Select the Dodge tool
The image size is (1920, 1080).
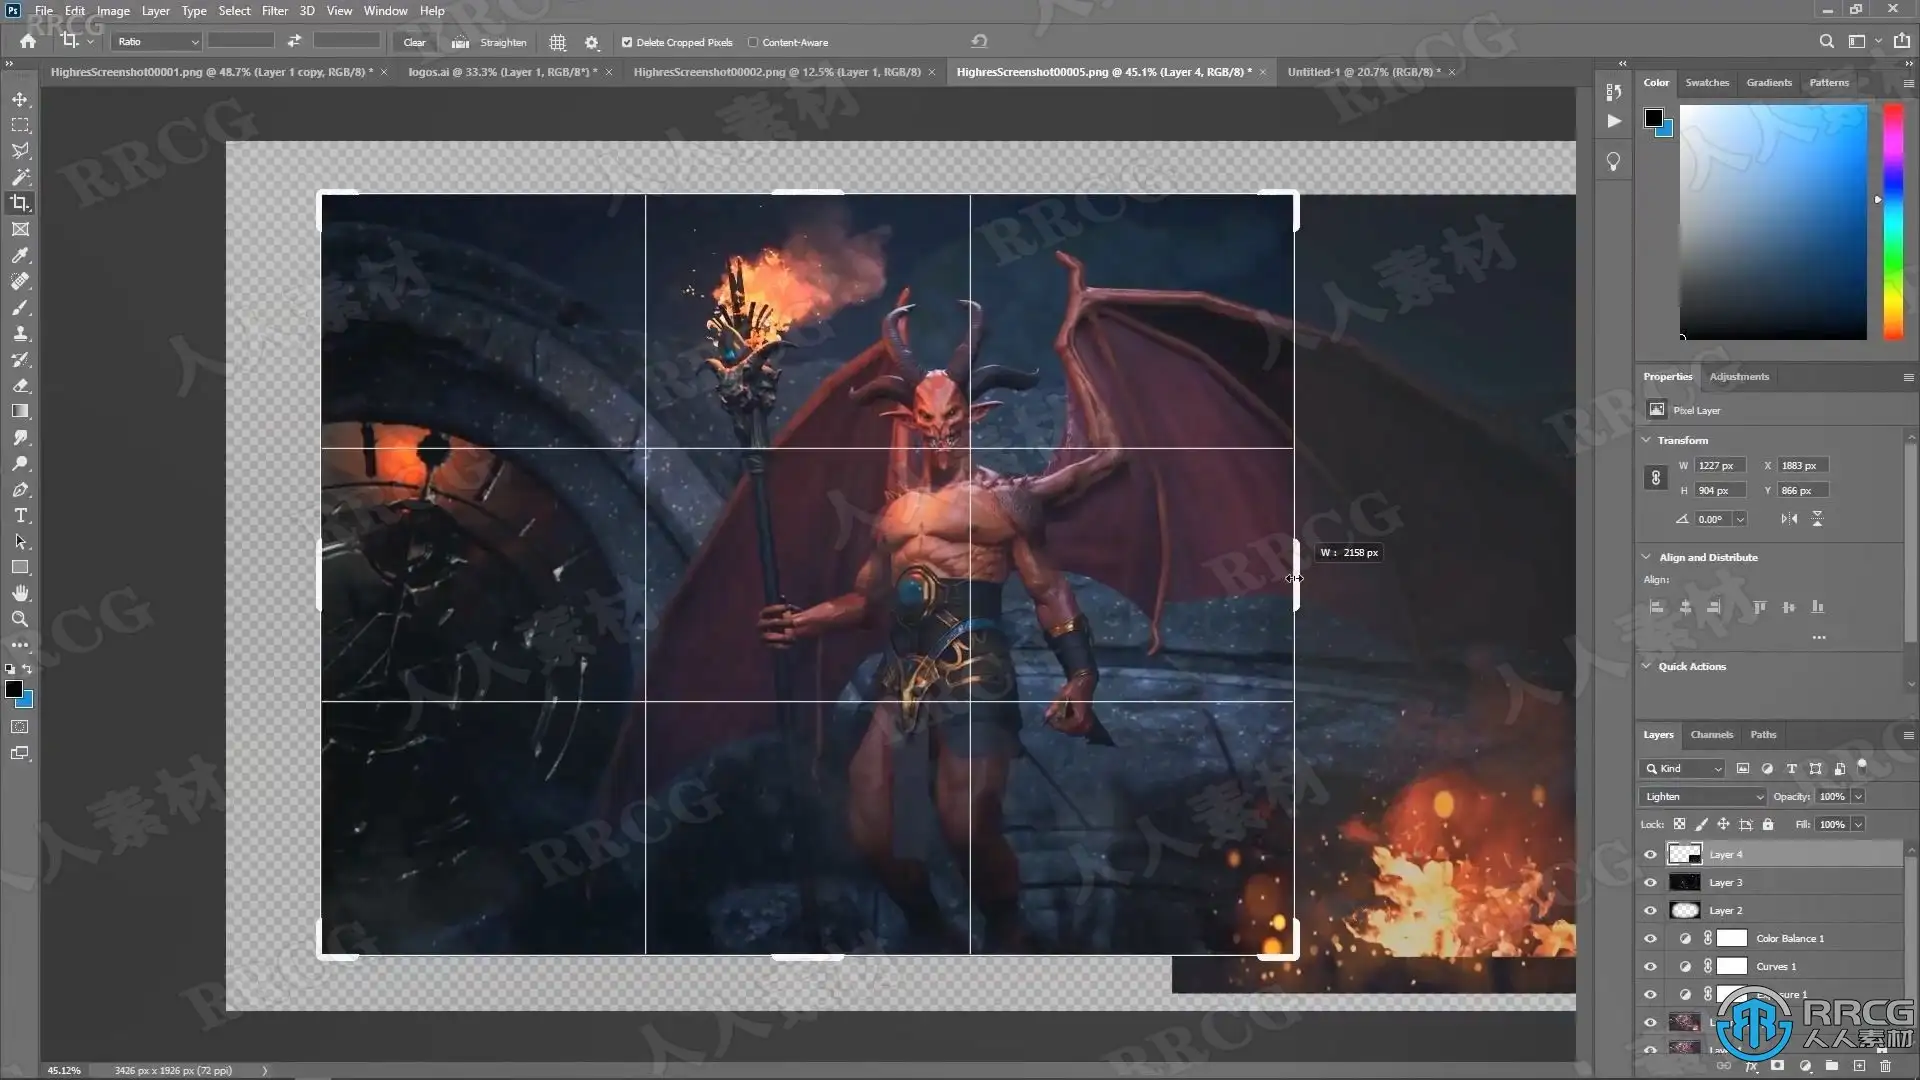20,463
